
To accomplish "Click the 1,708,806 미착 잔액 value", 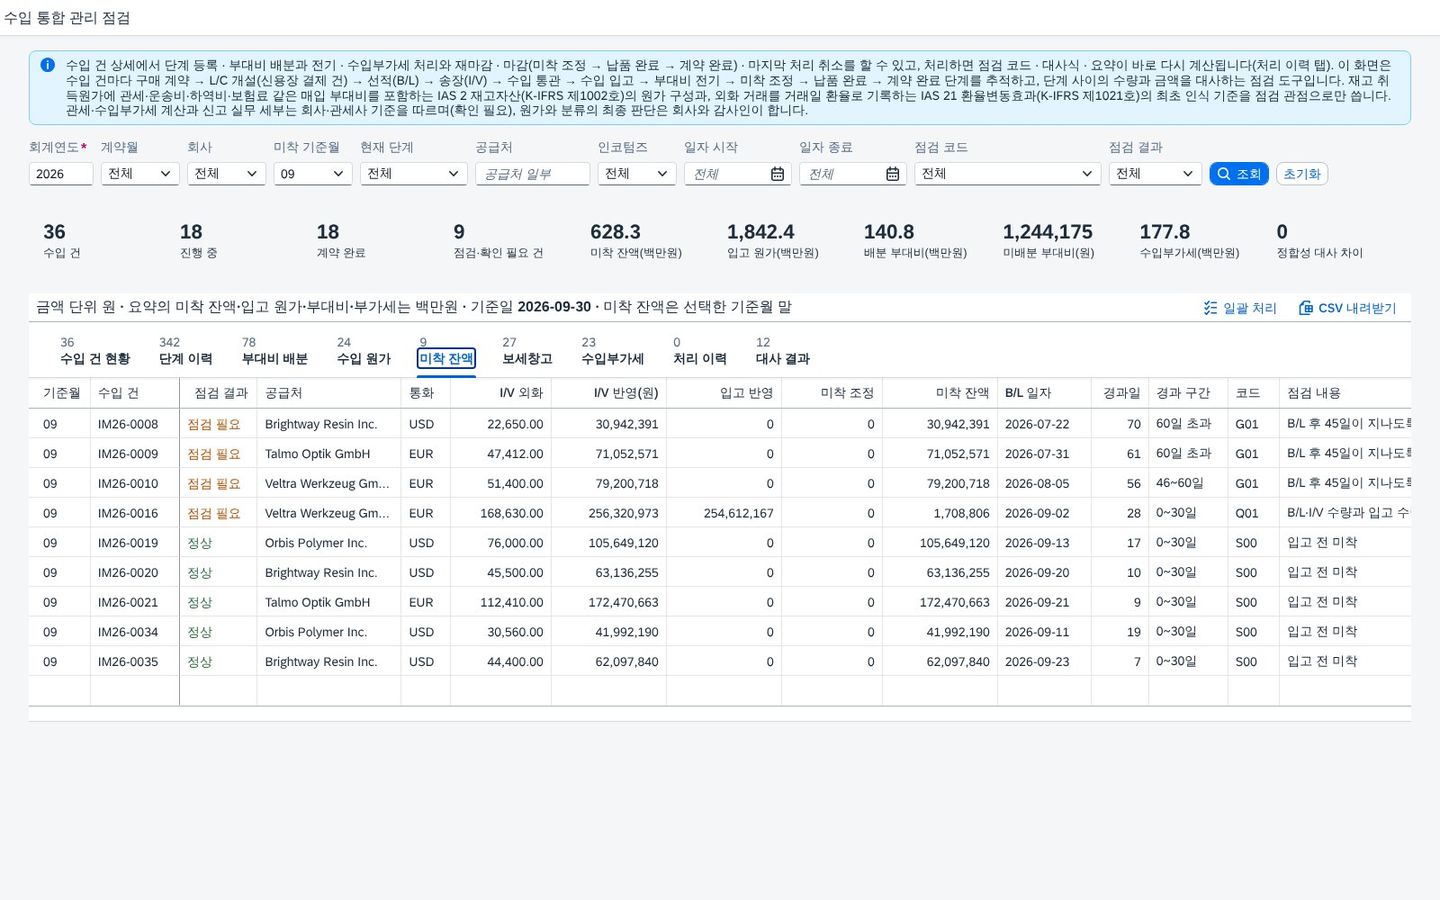I will [x=961, y=513].
